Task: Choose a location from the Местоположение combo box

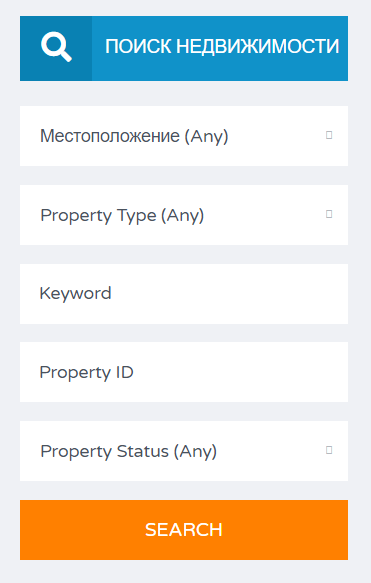Action: [x=184, y=136]
